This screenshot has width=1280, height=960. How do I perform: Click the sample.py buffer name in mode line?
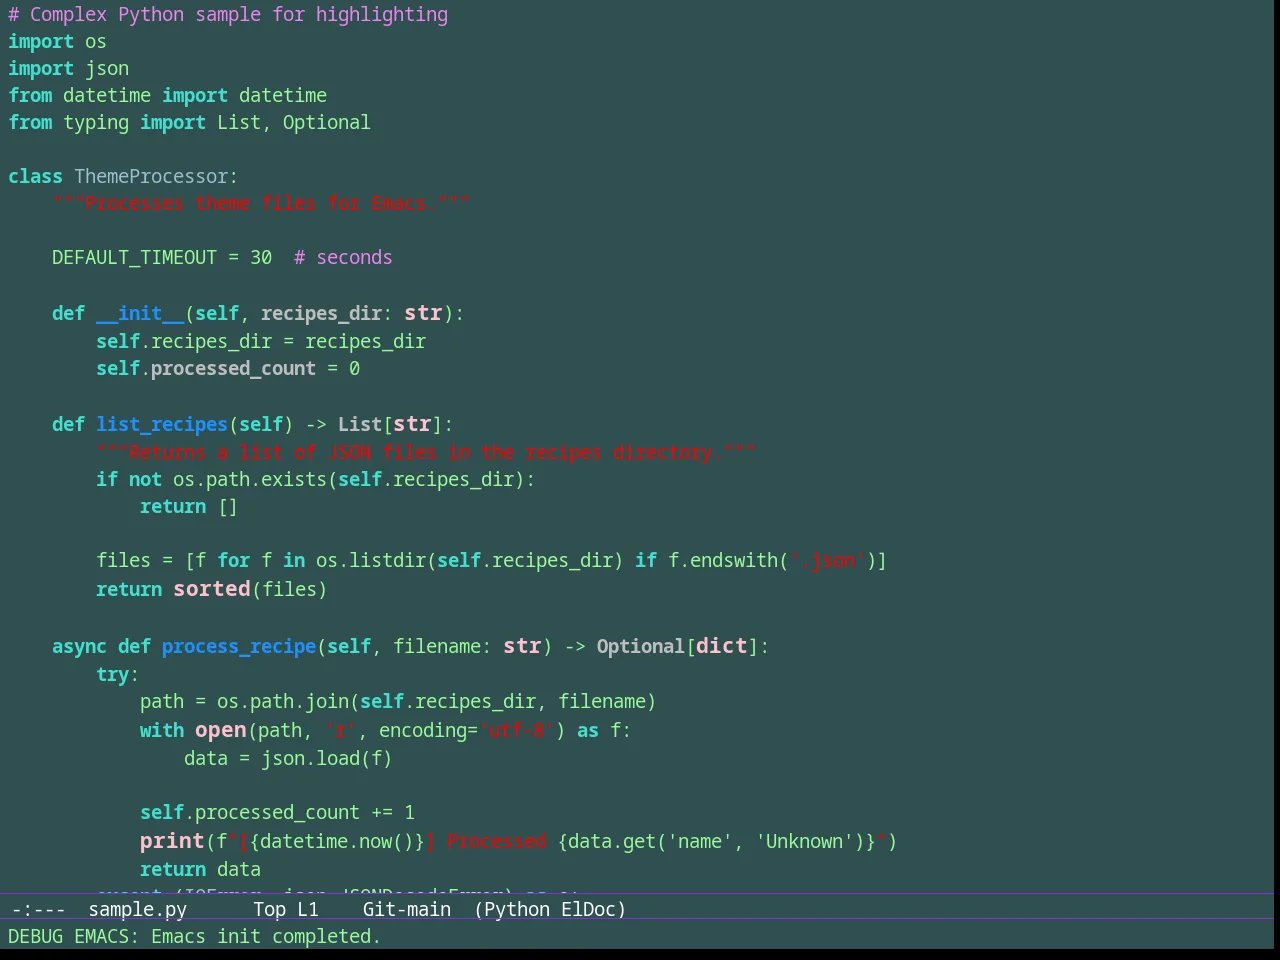pyautogui.click(x=137, y=909)
